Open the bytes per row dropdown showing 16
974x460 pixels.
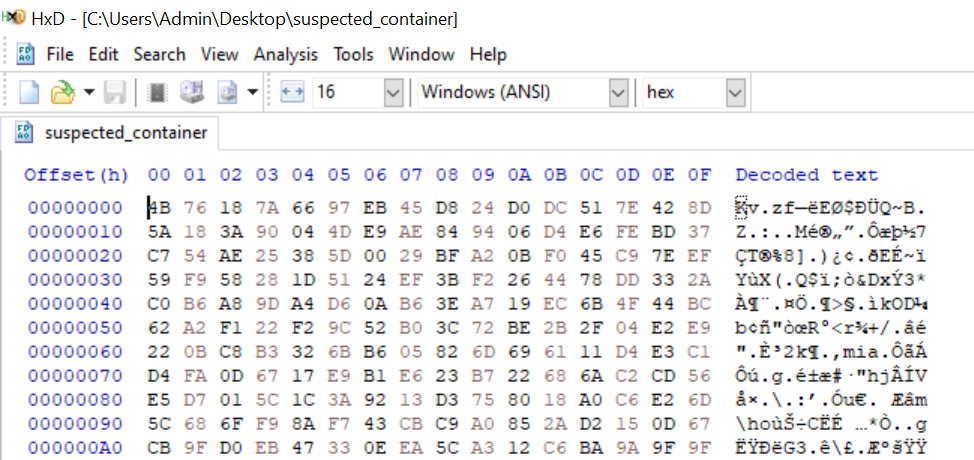coord(391,93)
